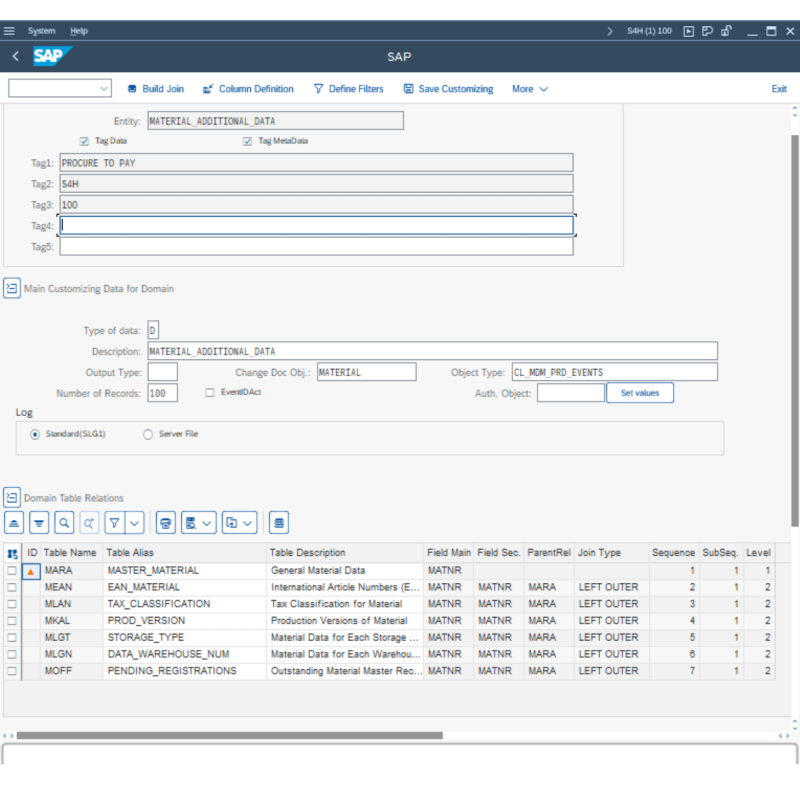
Task: Disable the Tag MetaData checkbox
Action: coord(247,141)
